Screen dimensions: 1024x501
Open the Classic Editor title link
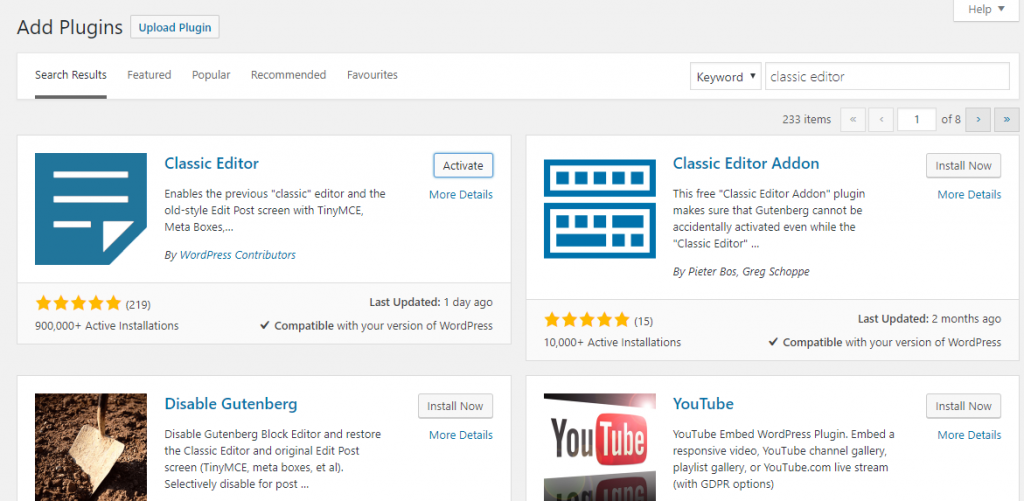click(x=212, y=163)
